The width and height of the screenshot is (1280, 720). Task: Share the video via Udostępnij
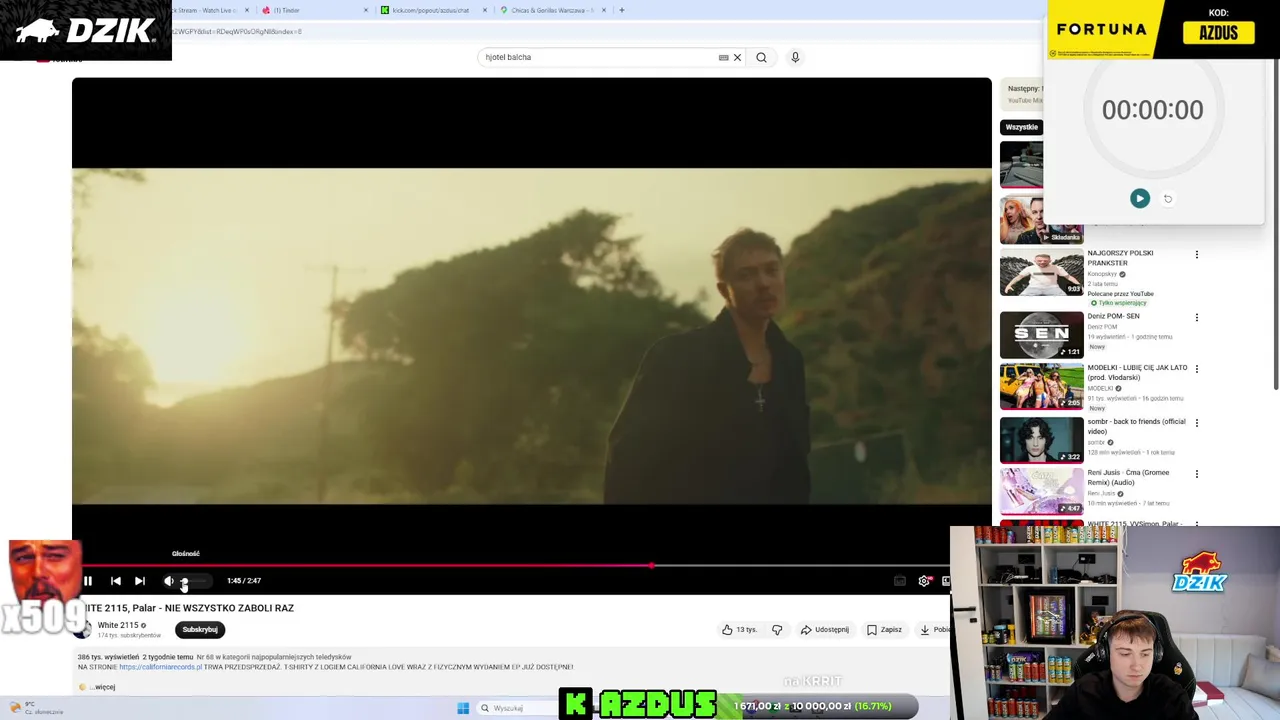[x=825, y=630]
